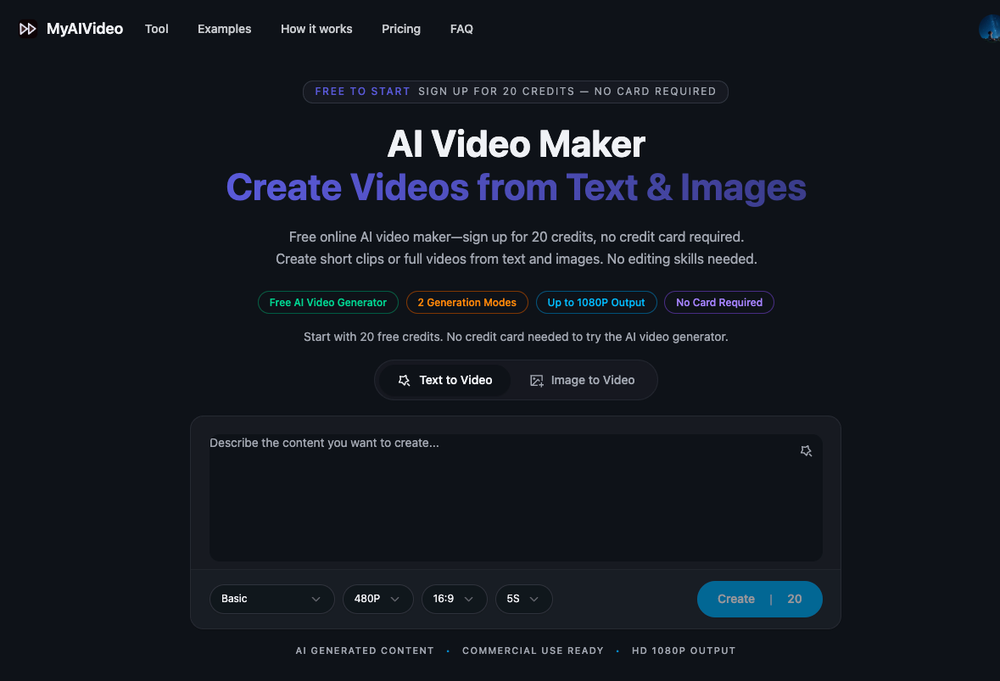The width and height of the screenshot is (1000, 681).
Task: Click the No Card Required badge
Action: click(719, 302)
